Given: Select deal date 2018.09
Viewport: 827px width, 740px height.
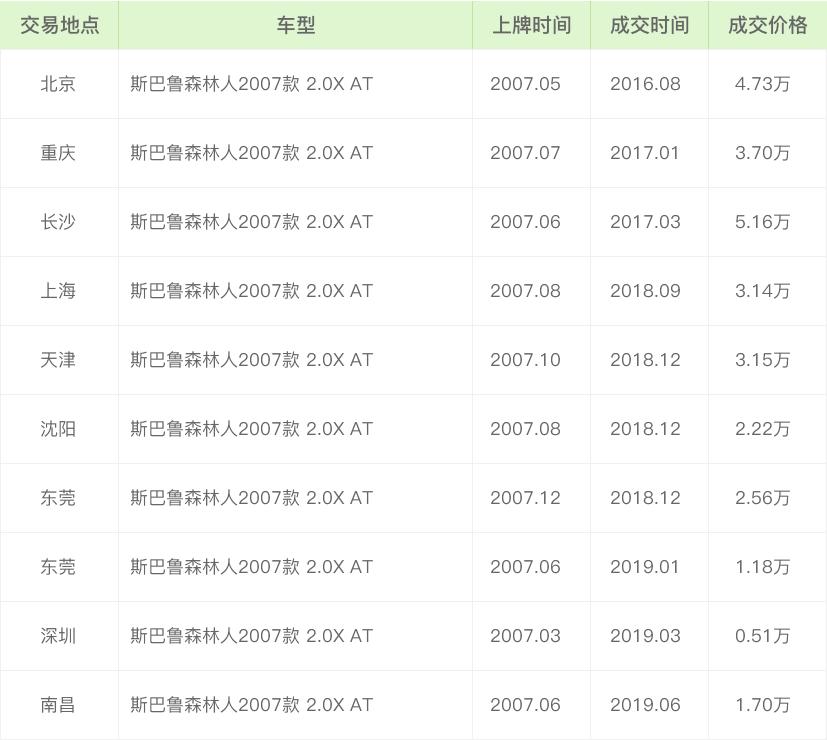Looking at the screenshot, I should pos(645,291).
